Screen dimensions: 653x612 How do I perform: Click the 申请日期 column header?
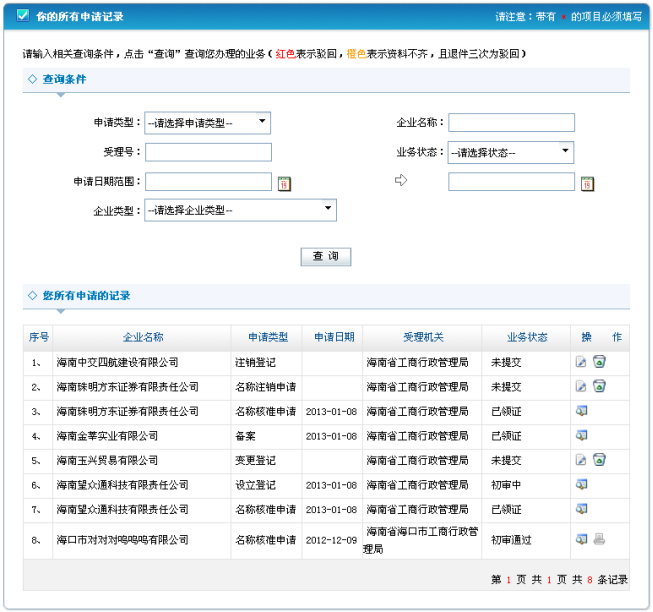[333, 337]
